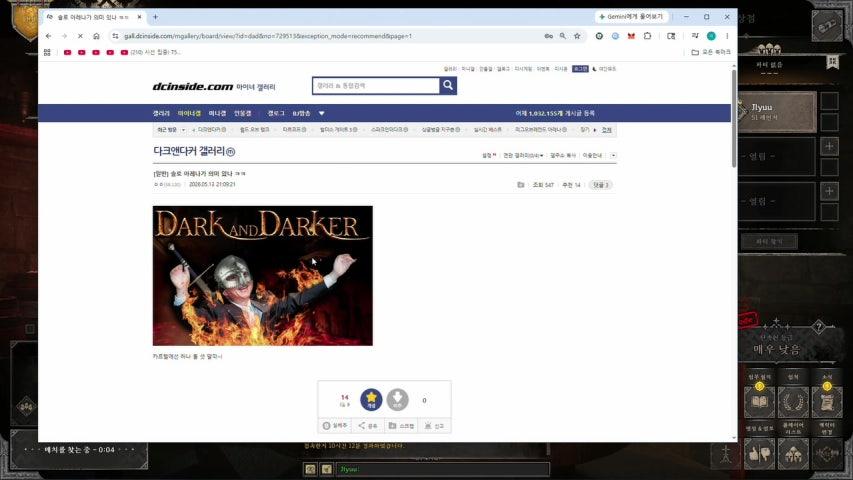Select the Jlyuu player card in game lobby

click(776, 112)
